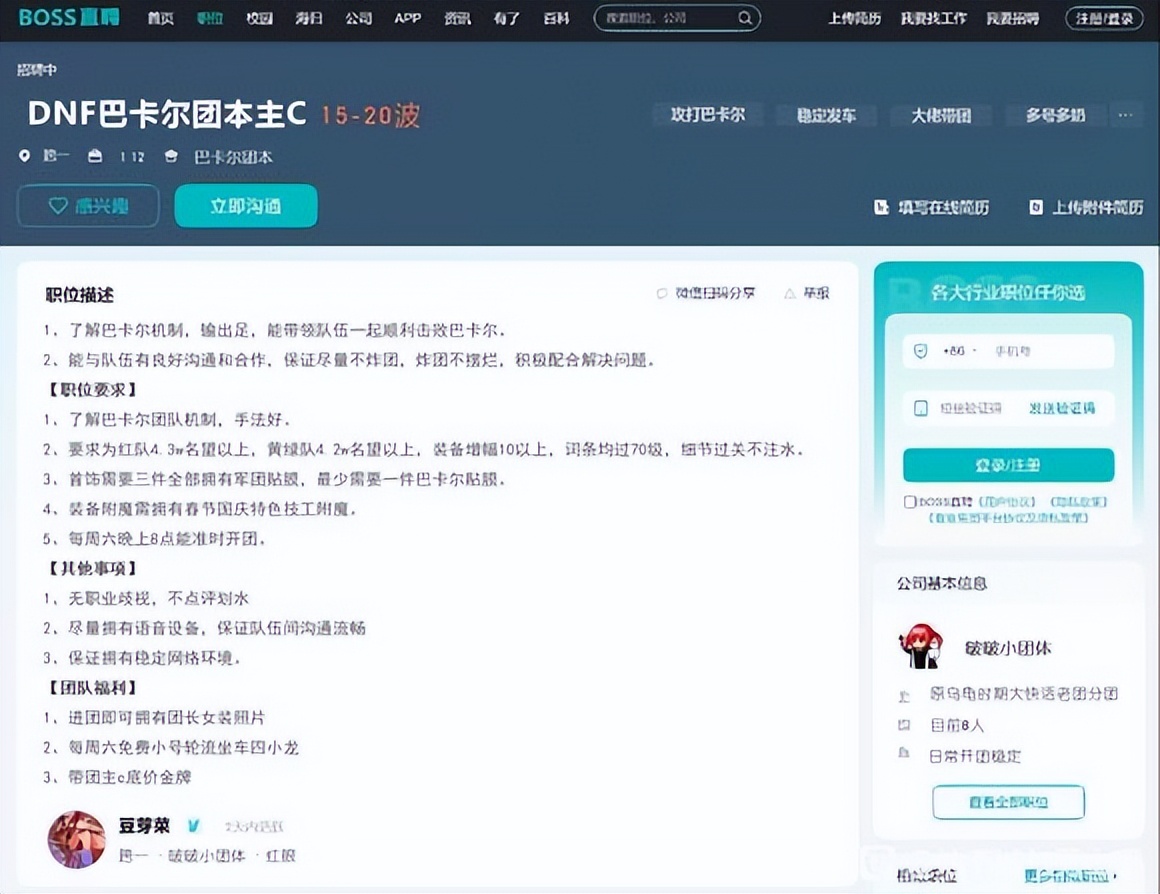
Task: Click the 查看全部职位 button
Action: tap(1008, 802)
